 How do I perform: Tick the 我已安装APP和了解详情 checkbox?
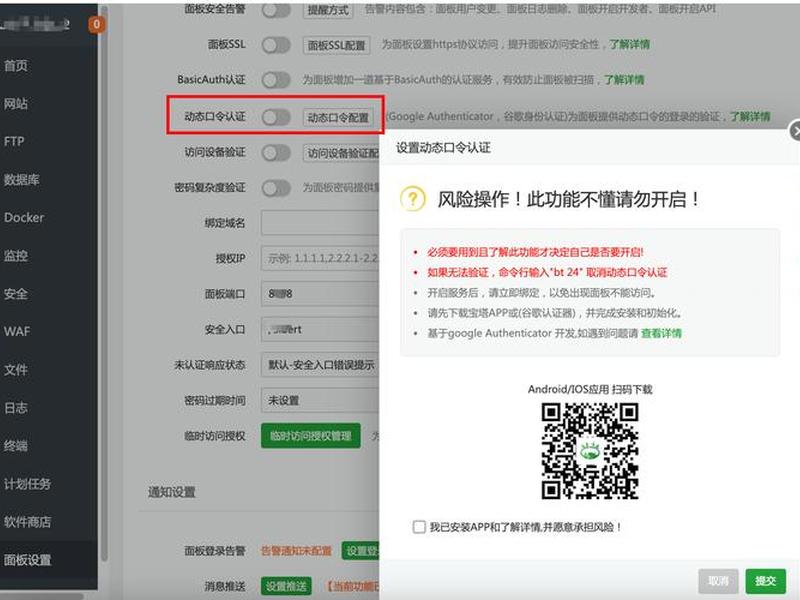(419, 527)
